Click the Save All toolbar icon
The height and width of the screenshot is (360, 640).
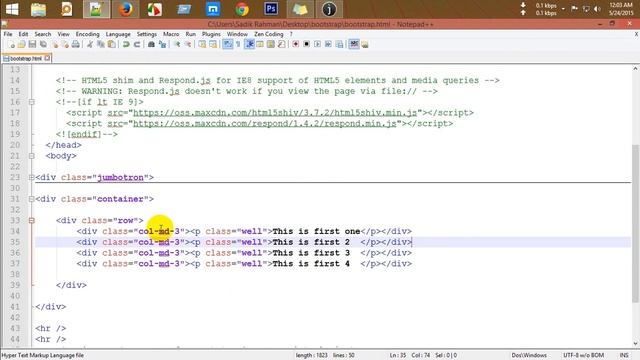coord(43,44)
